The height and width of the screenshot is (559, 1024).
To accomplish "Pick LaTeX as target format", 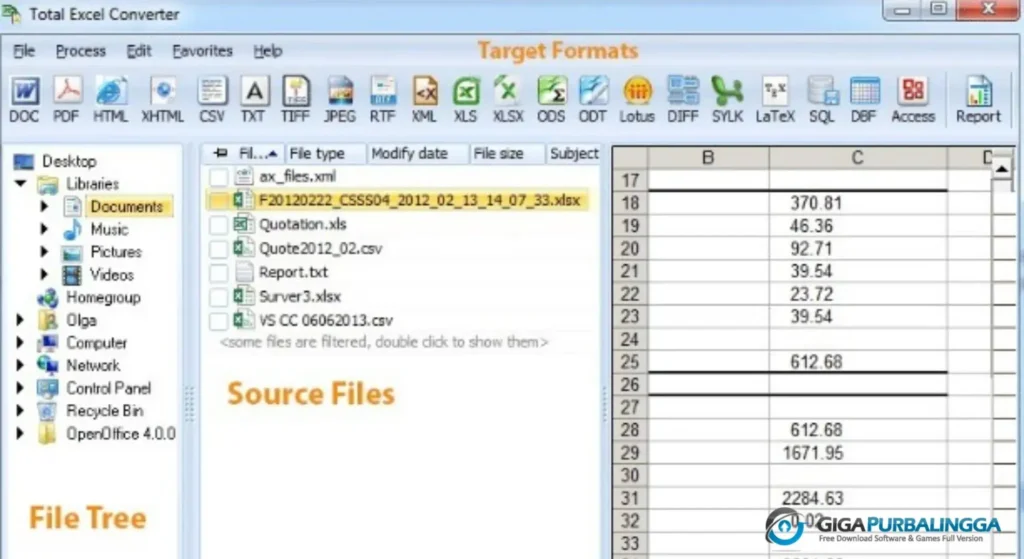I will click(x=775, y=99).
